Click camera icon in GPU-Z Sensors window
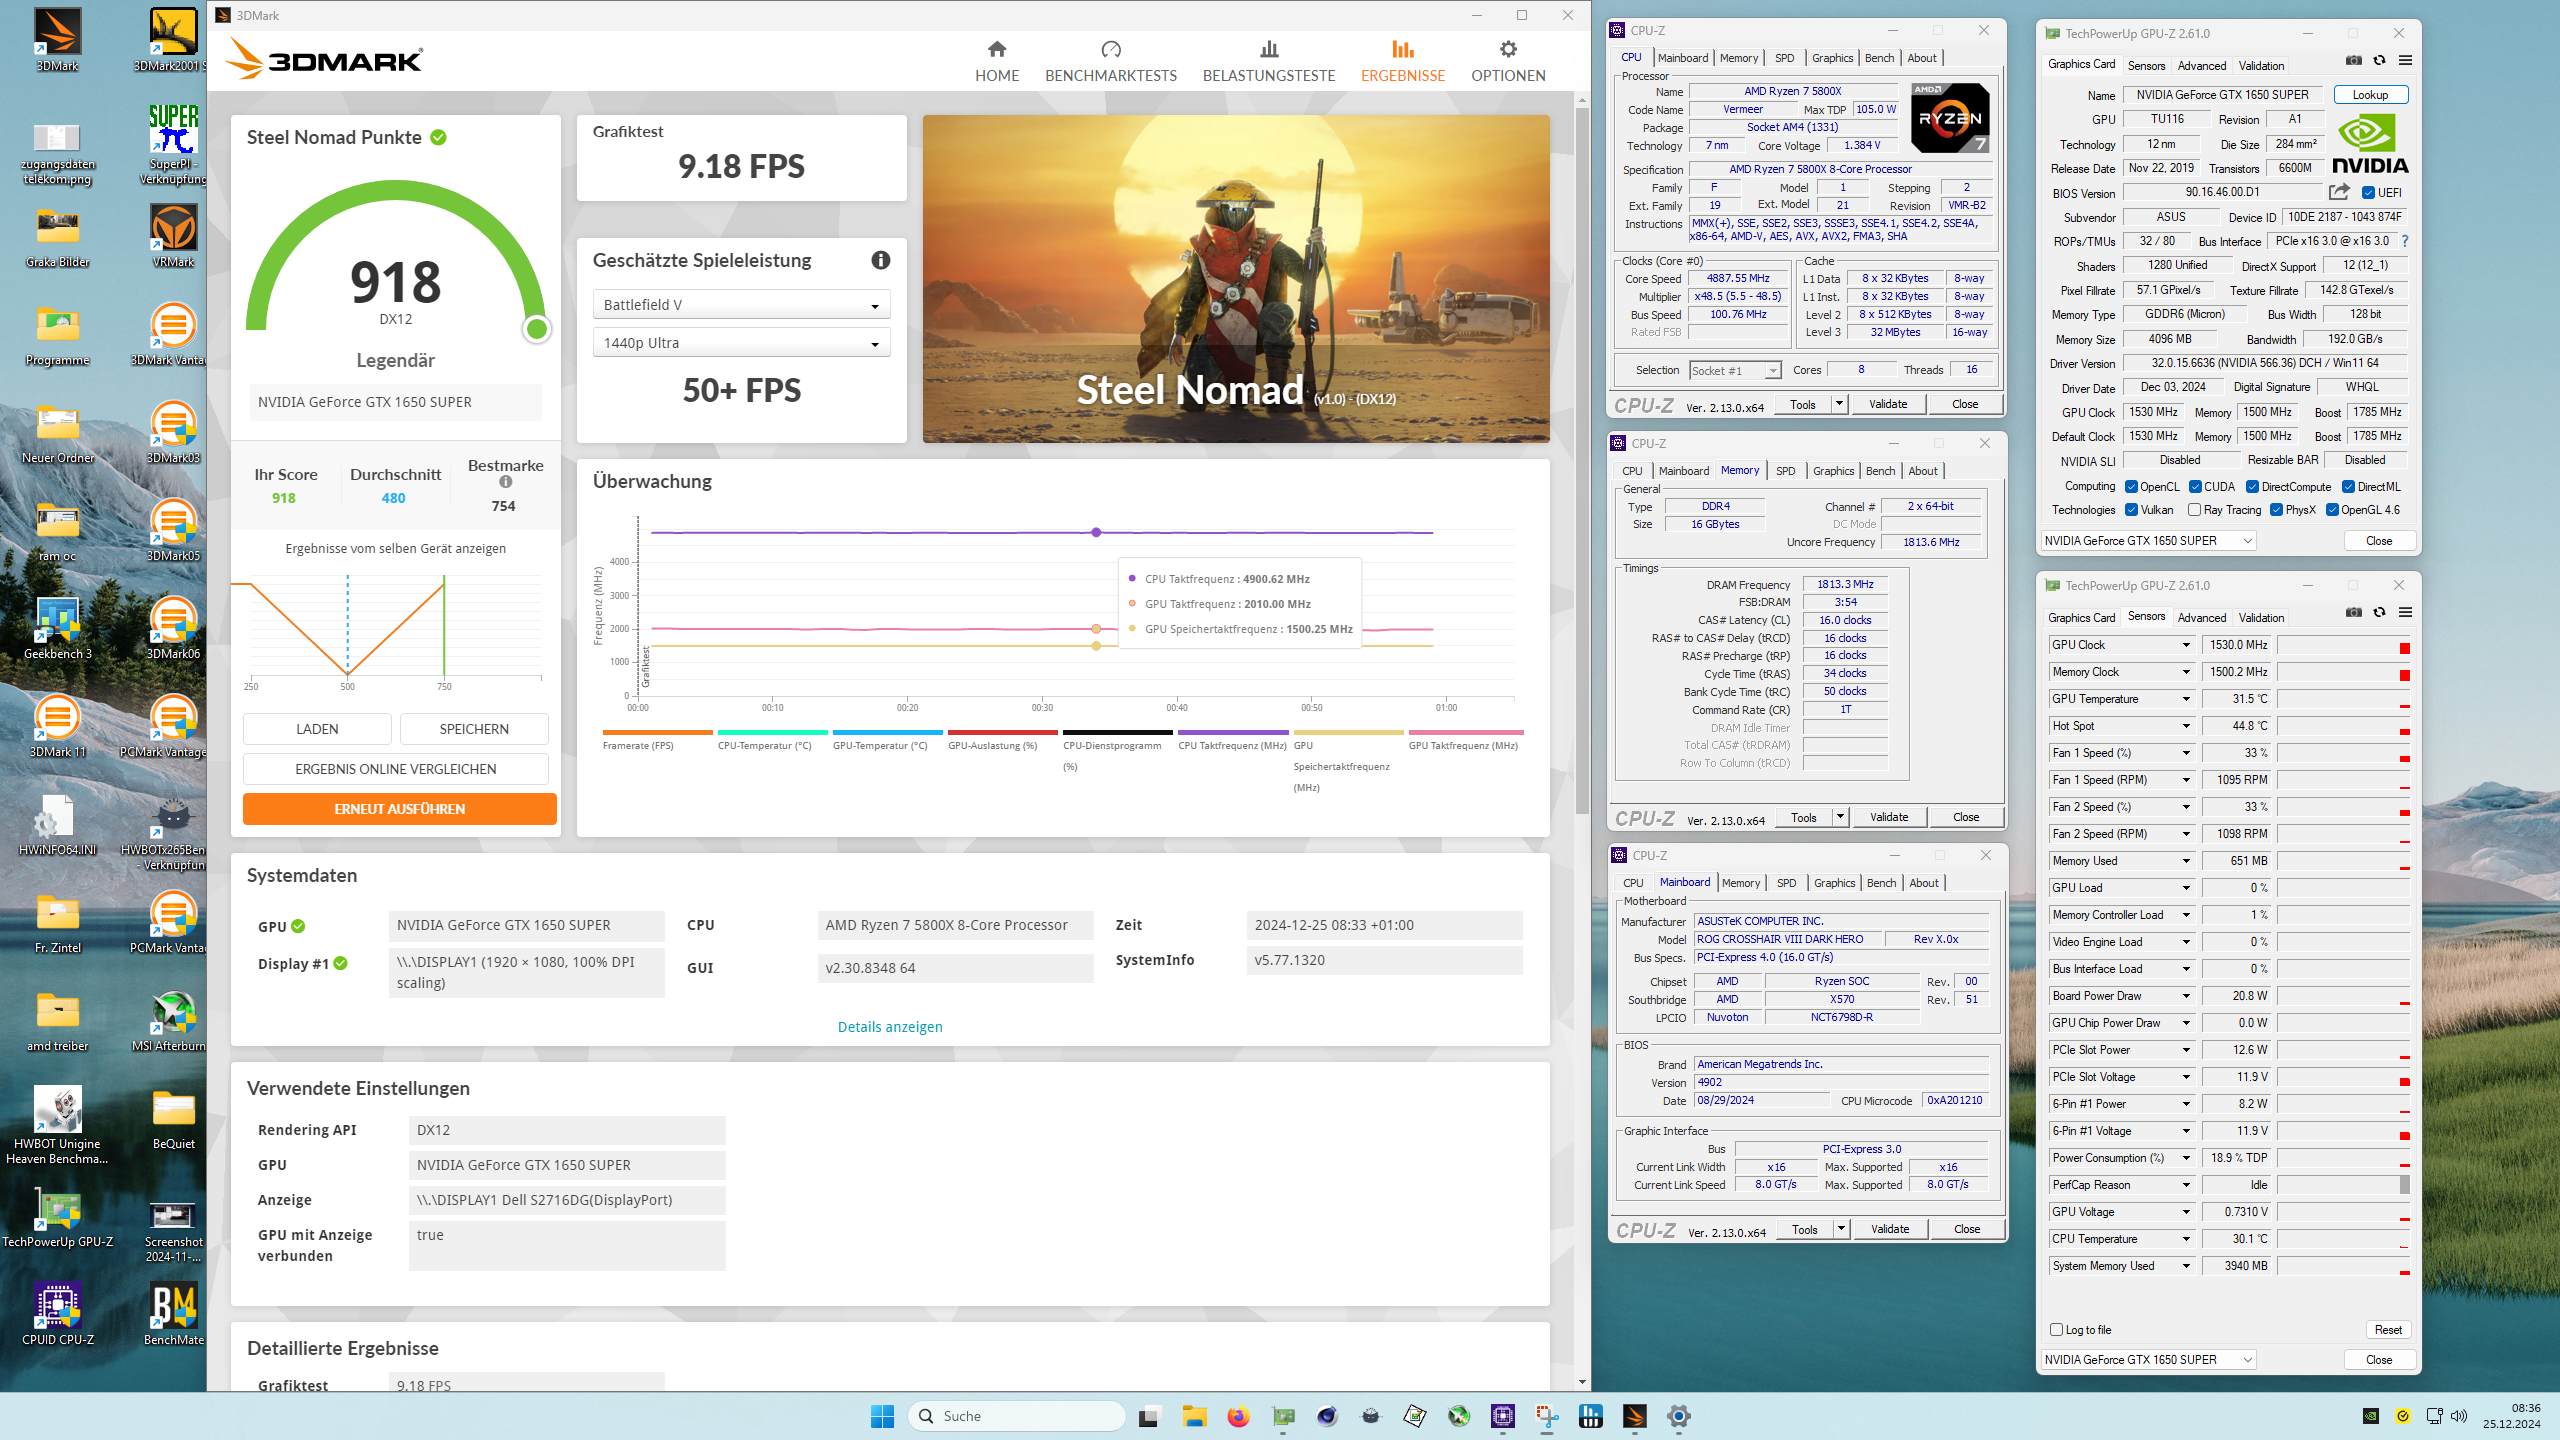 (x=2353, y=613)
